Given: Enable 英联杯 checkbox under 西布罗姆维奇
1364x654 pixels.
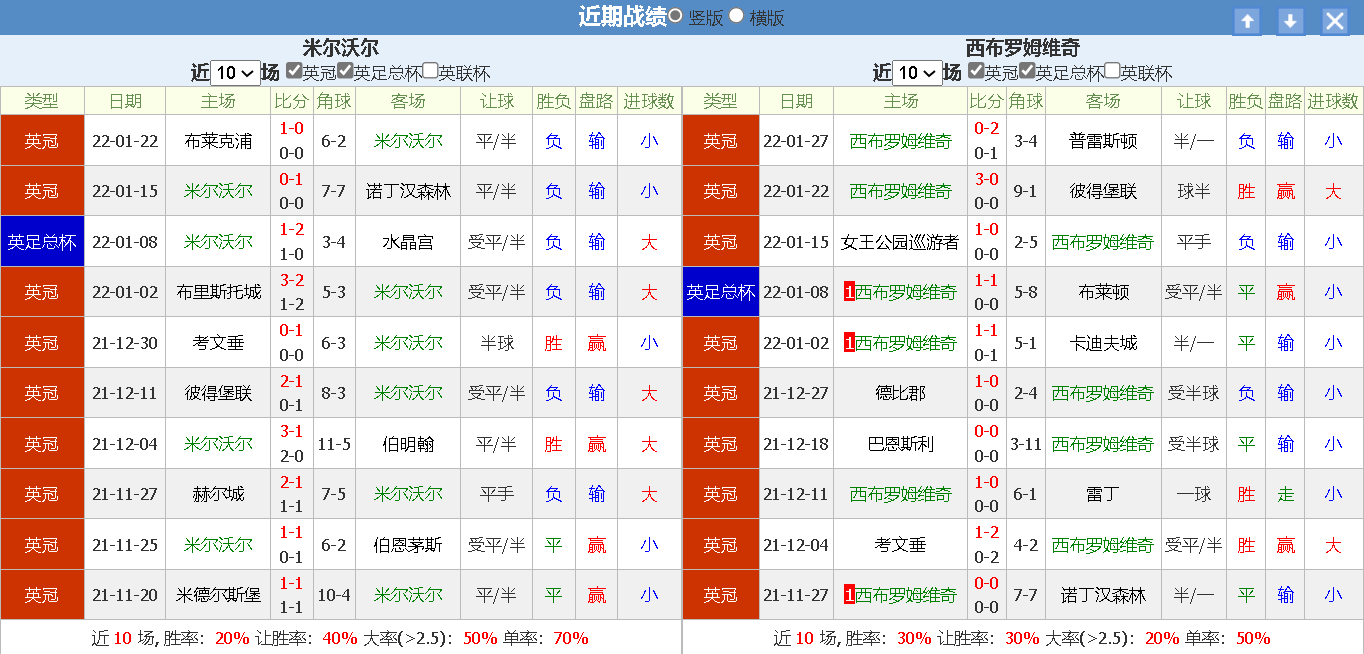Looking at the screenshot, I should (x=1112, y=71).
